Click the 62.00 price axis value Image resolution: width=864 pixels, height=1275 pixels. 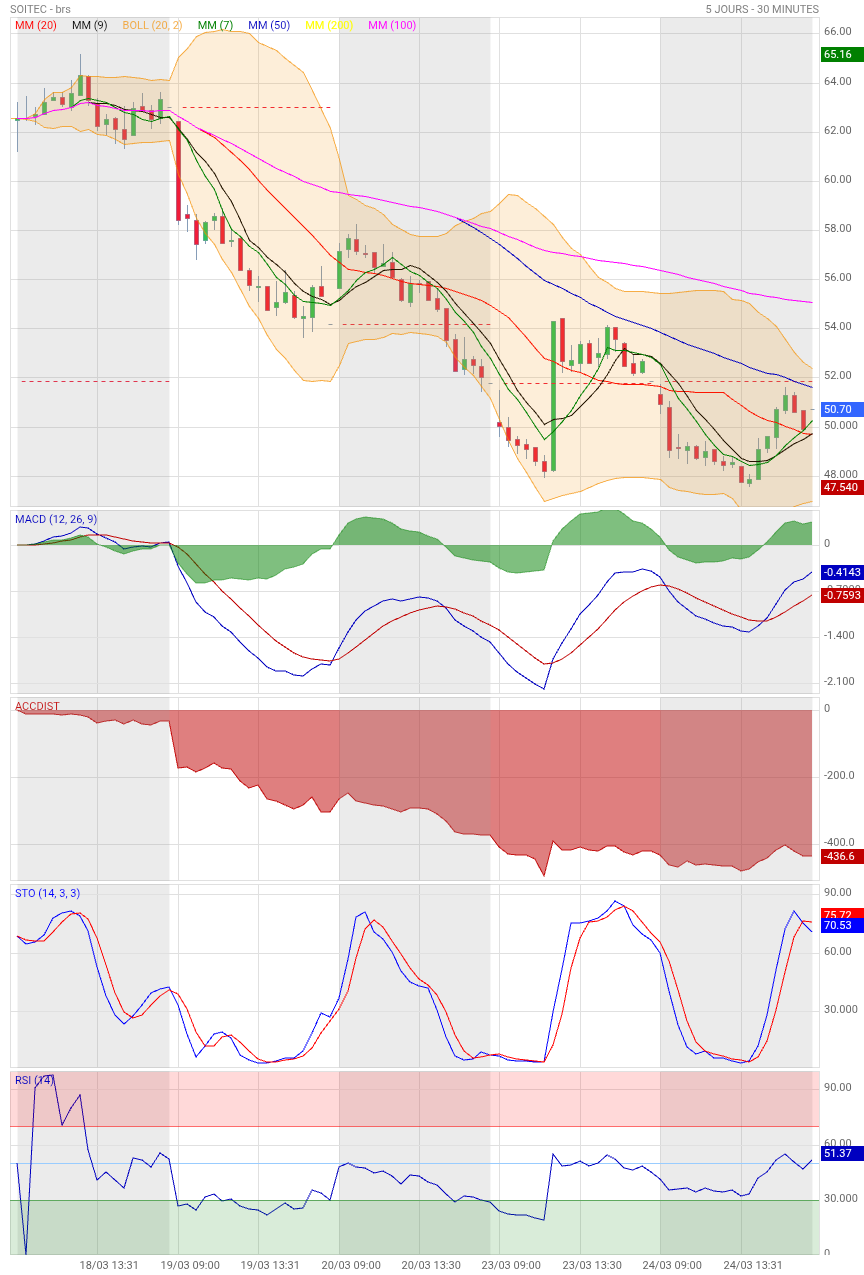coord(837,130)
